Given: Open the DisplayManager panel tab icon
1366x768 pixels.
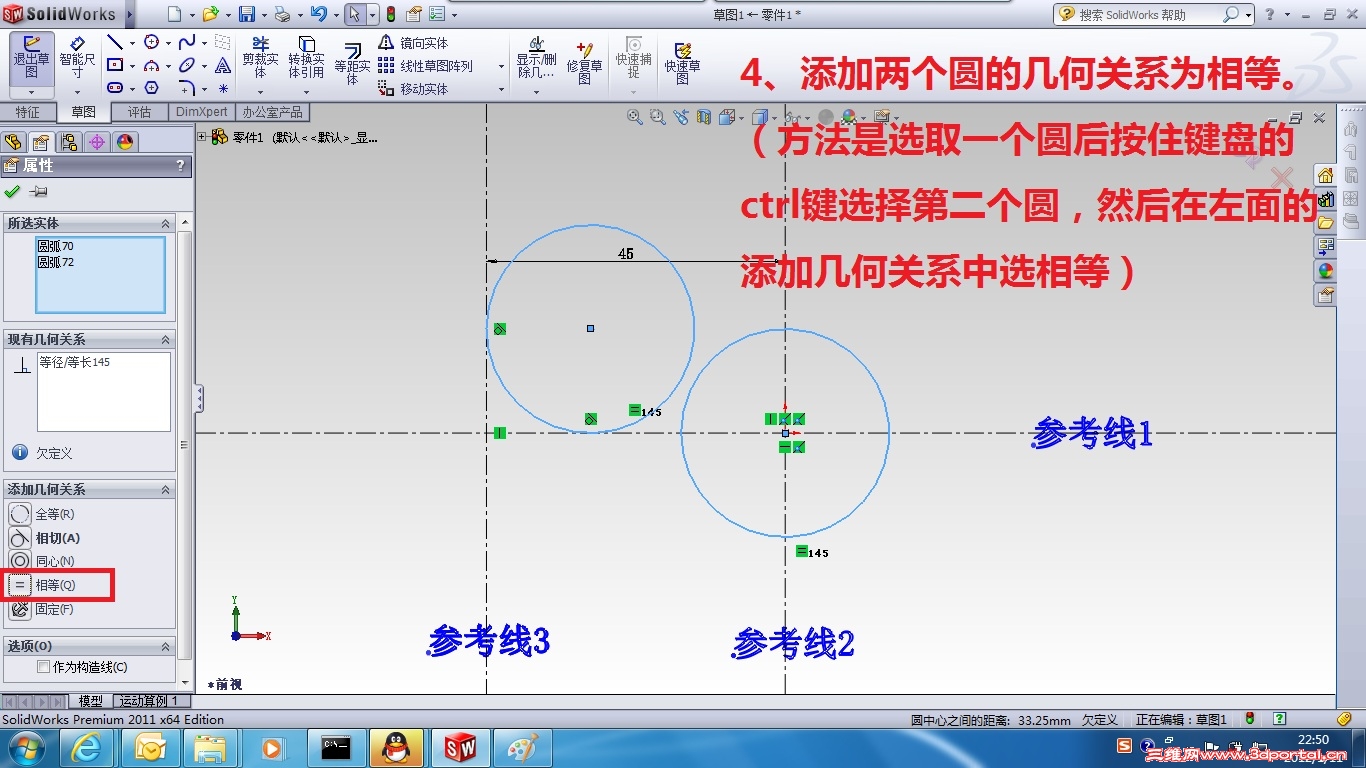Looking at the screenshot, I should 124,142.
